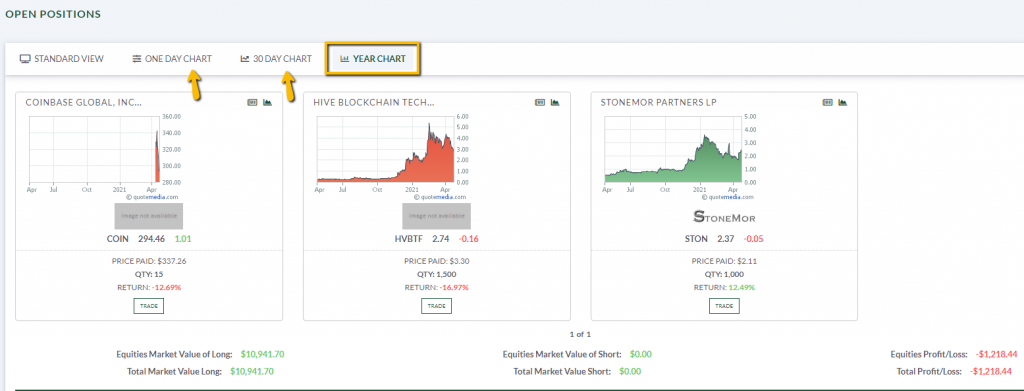Click the Equities Market Value of Long amount

pyautogui.click(x=263, y=354)
